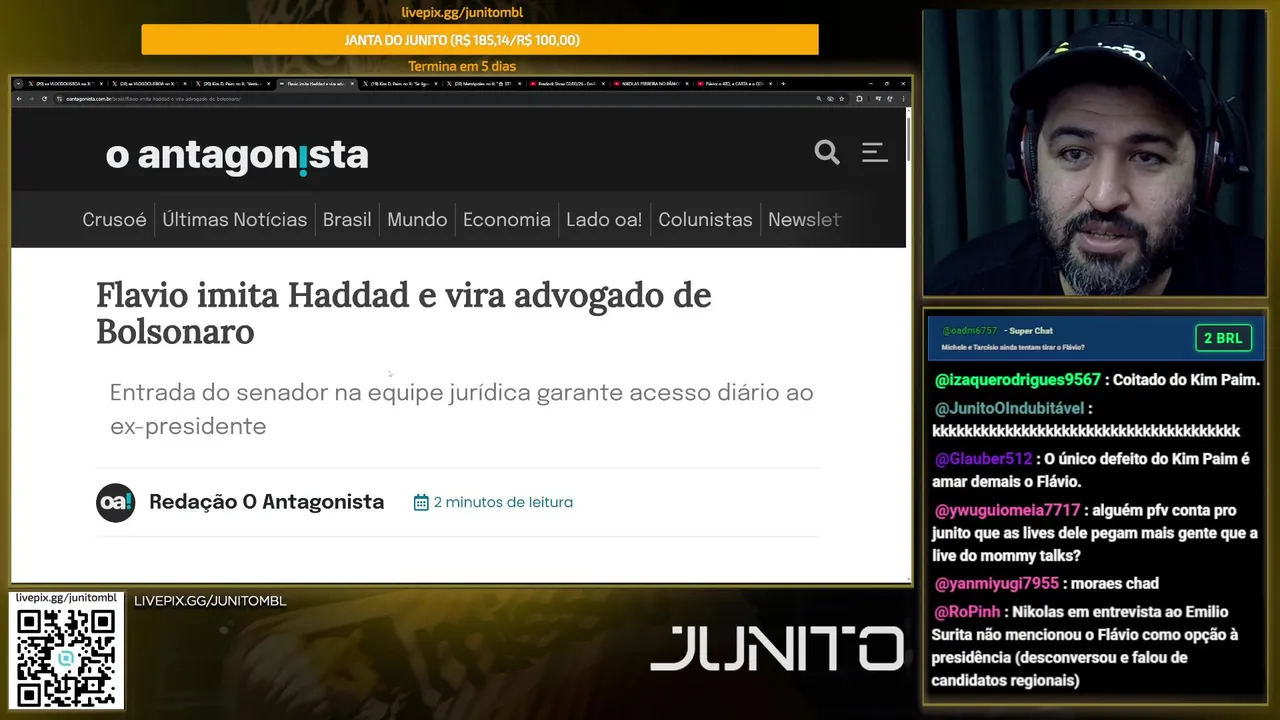Switch to the Bradock Show YouTube tab
The image size is (1280, 720).
pyautogui.click(x=566, y=83)
